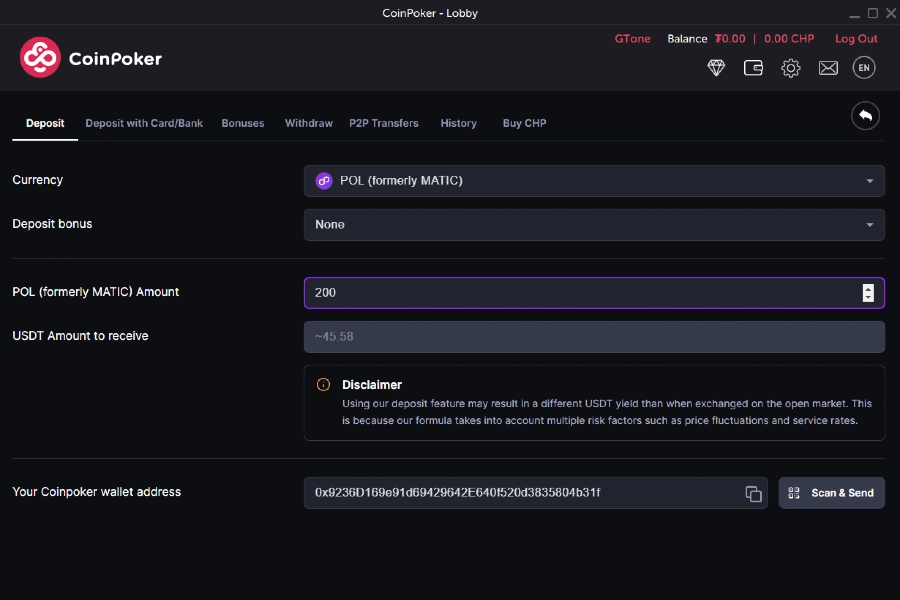900x600 pixels.
Task: Open the mail messages icon
Action: click(828, 68)
